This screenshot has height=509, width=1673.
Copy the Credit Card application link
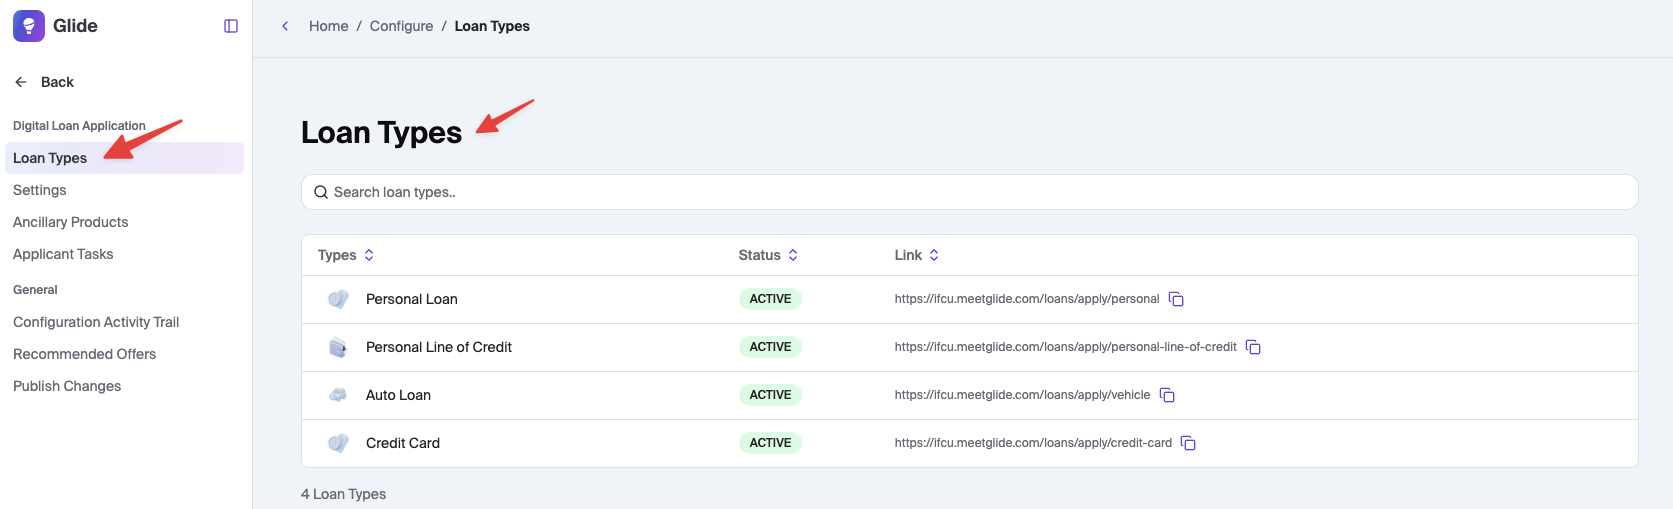(x=1189, y=443)
